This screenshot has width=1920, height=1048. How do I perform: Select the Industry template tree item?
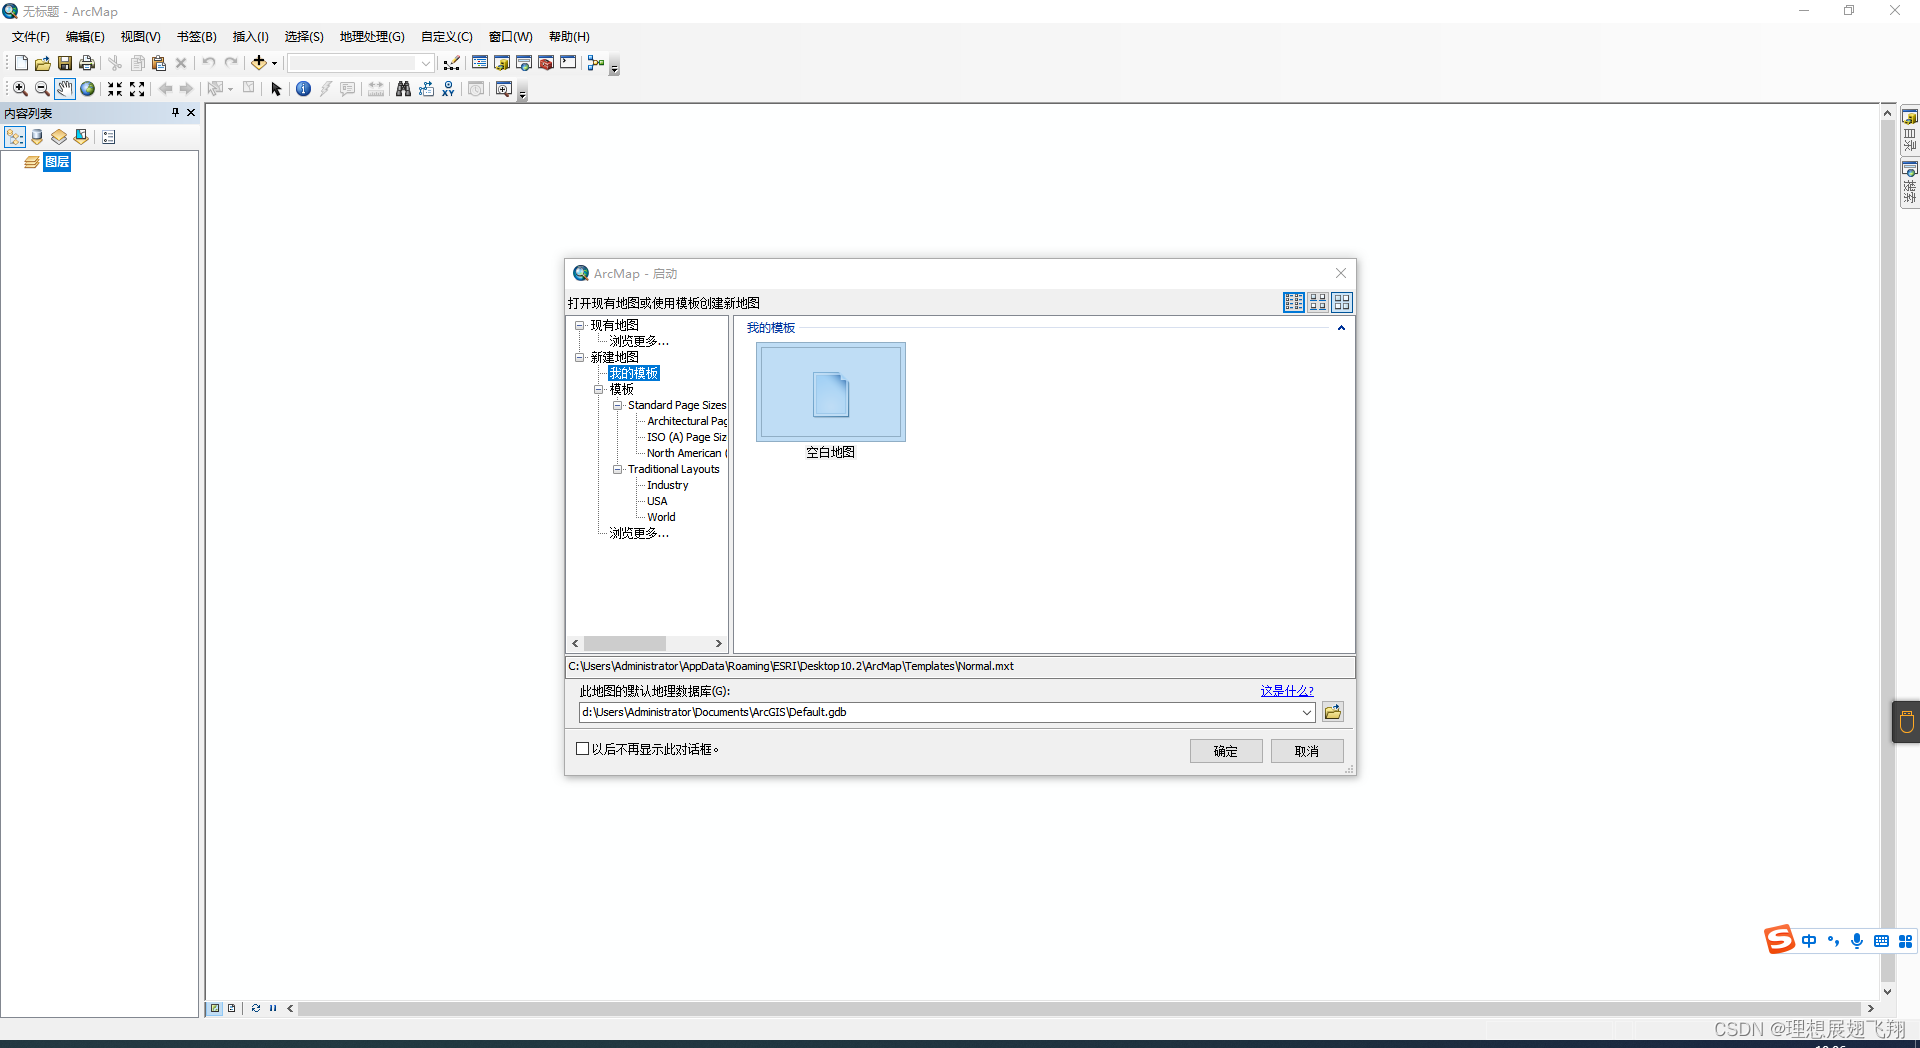[x=667, y=485]
